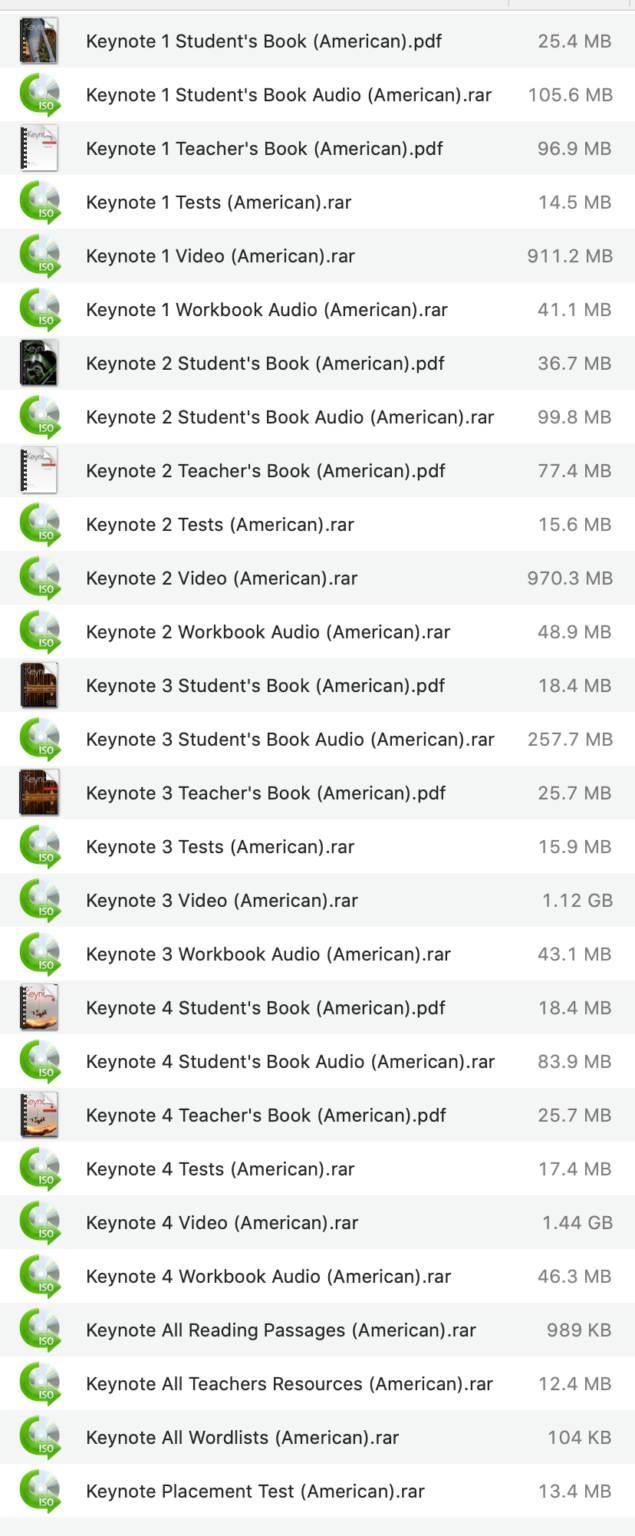Click the ISO icon for Keynote 3 Workbook Audio
Image resolution: width=635 pixels, height=1536 pixels.
39,954
